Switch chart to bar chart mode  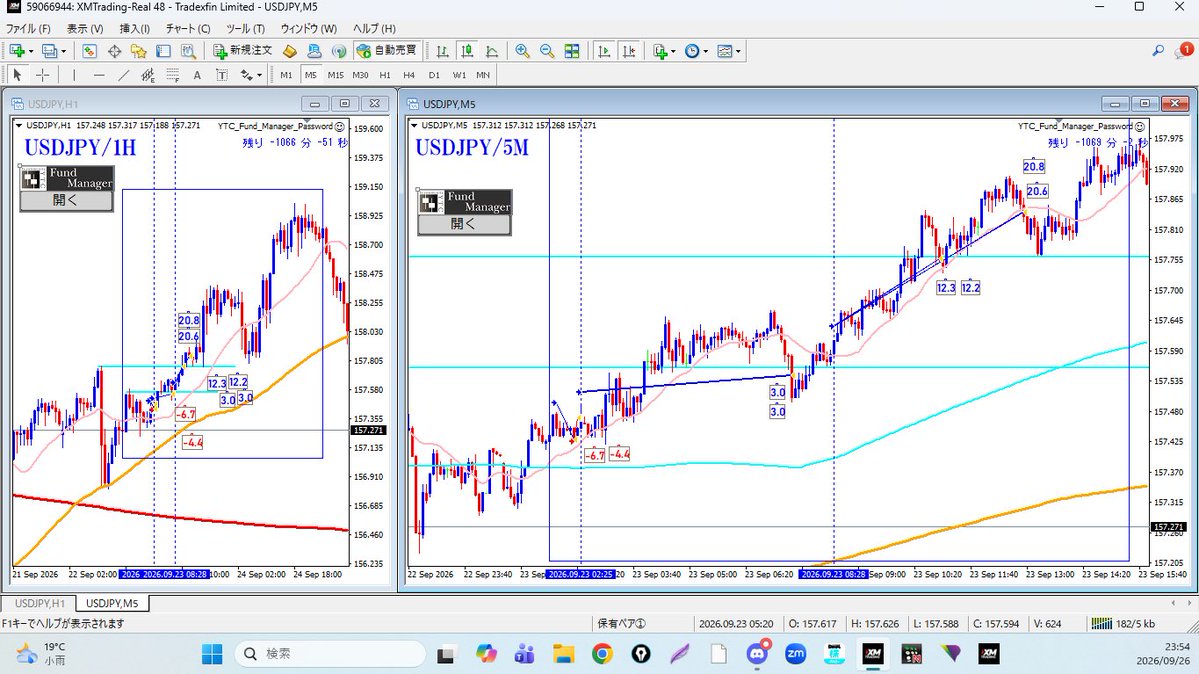coord(442,51)
